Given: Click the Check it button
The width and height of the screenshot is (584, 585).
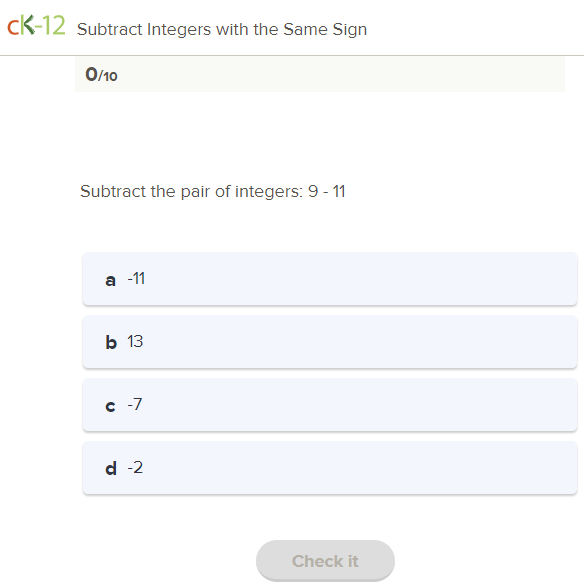Looking at the screenshot, I should point(325,561).
